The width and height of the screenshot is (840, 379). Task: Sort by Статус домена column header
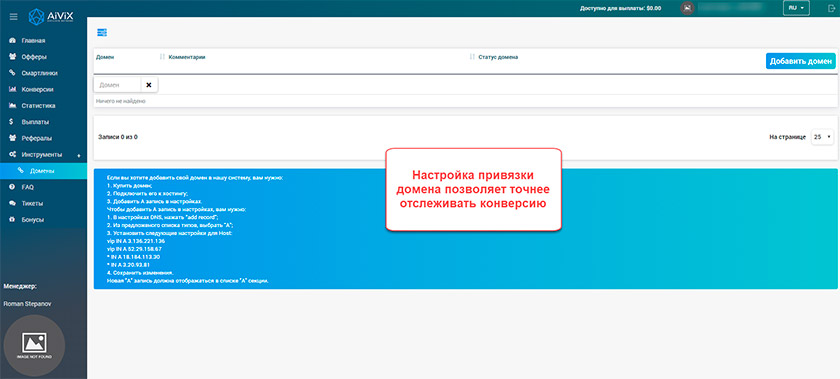click(498, 57)
